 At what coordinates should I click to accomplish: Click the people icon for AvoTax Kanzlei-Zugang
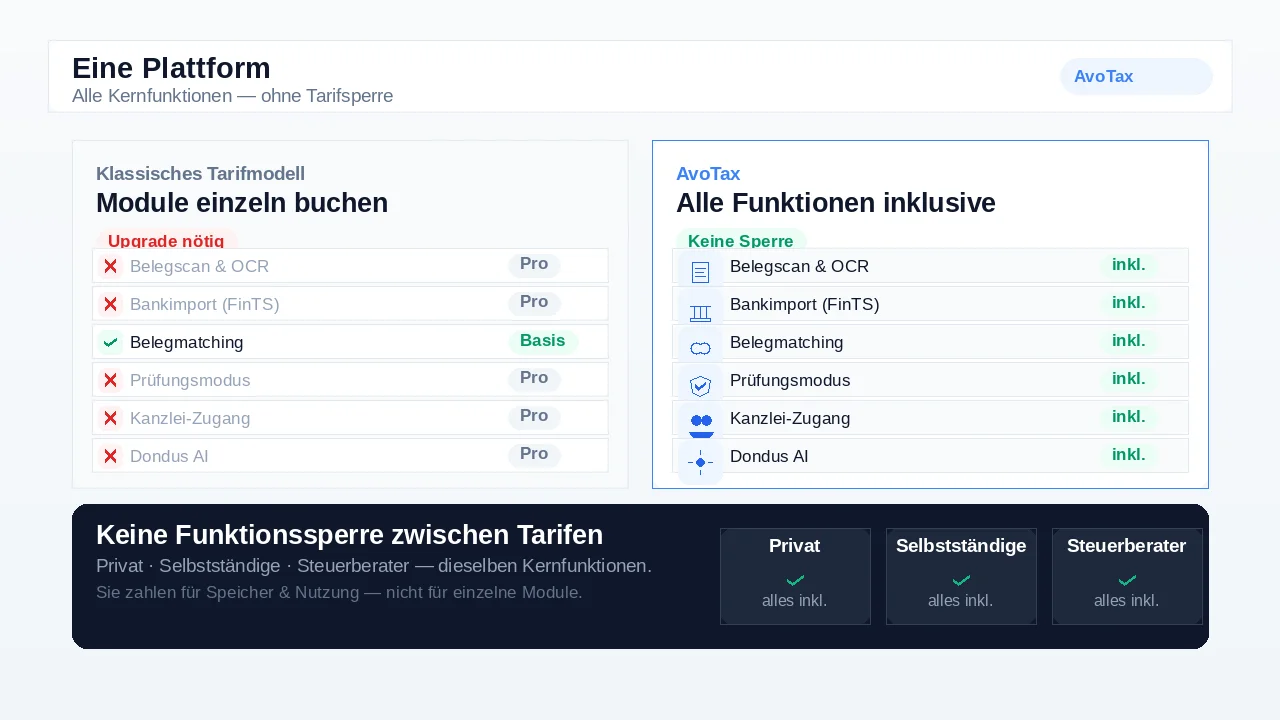(701, 426)
